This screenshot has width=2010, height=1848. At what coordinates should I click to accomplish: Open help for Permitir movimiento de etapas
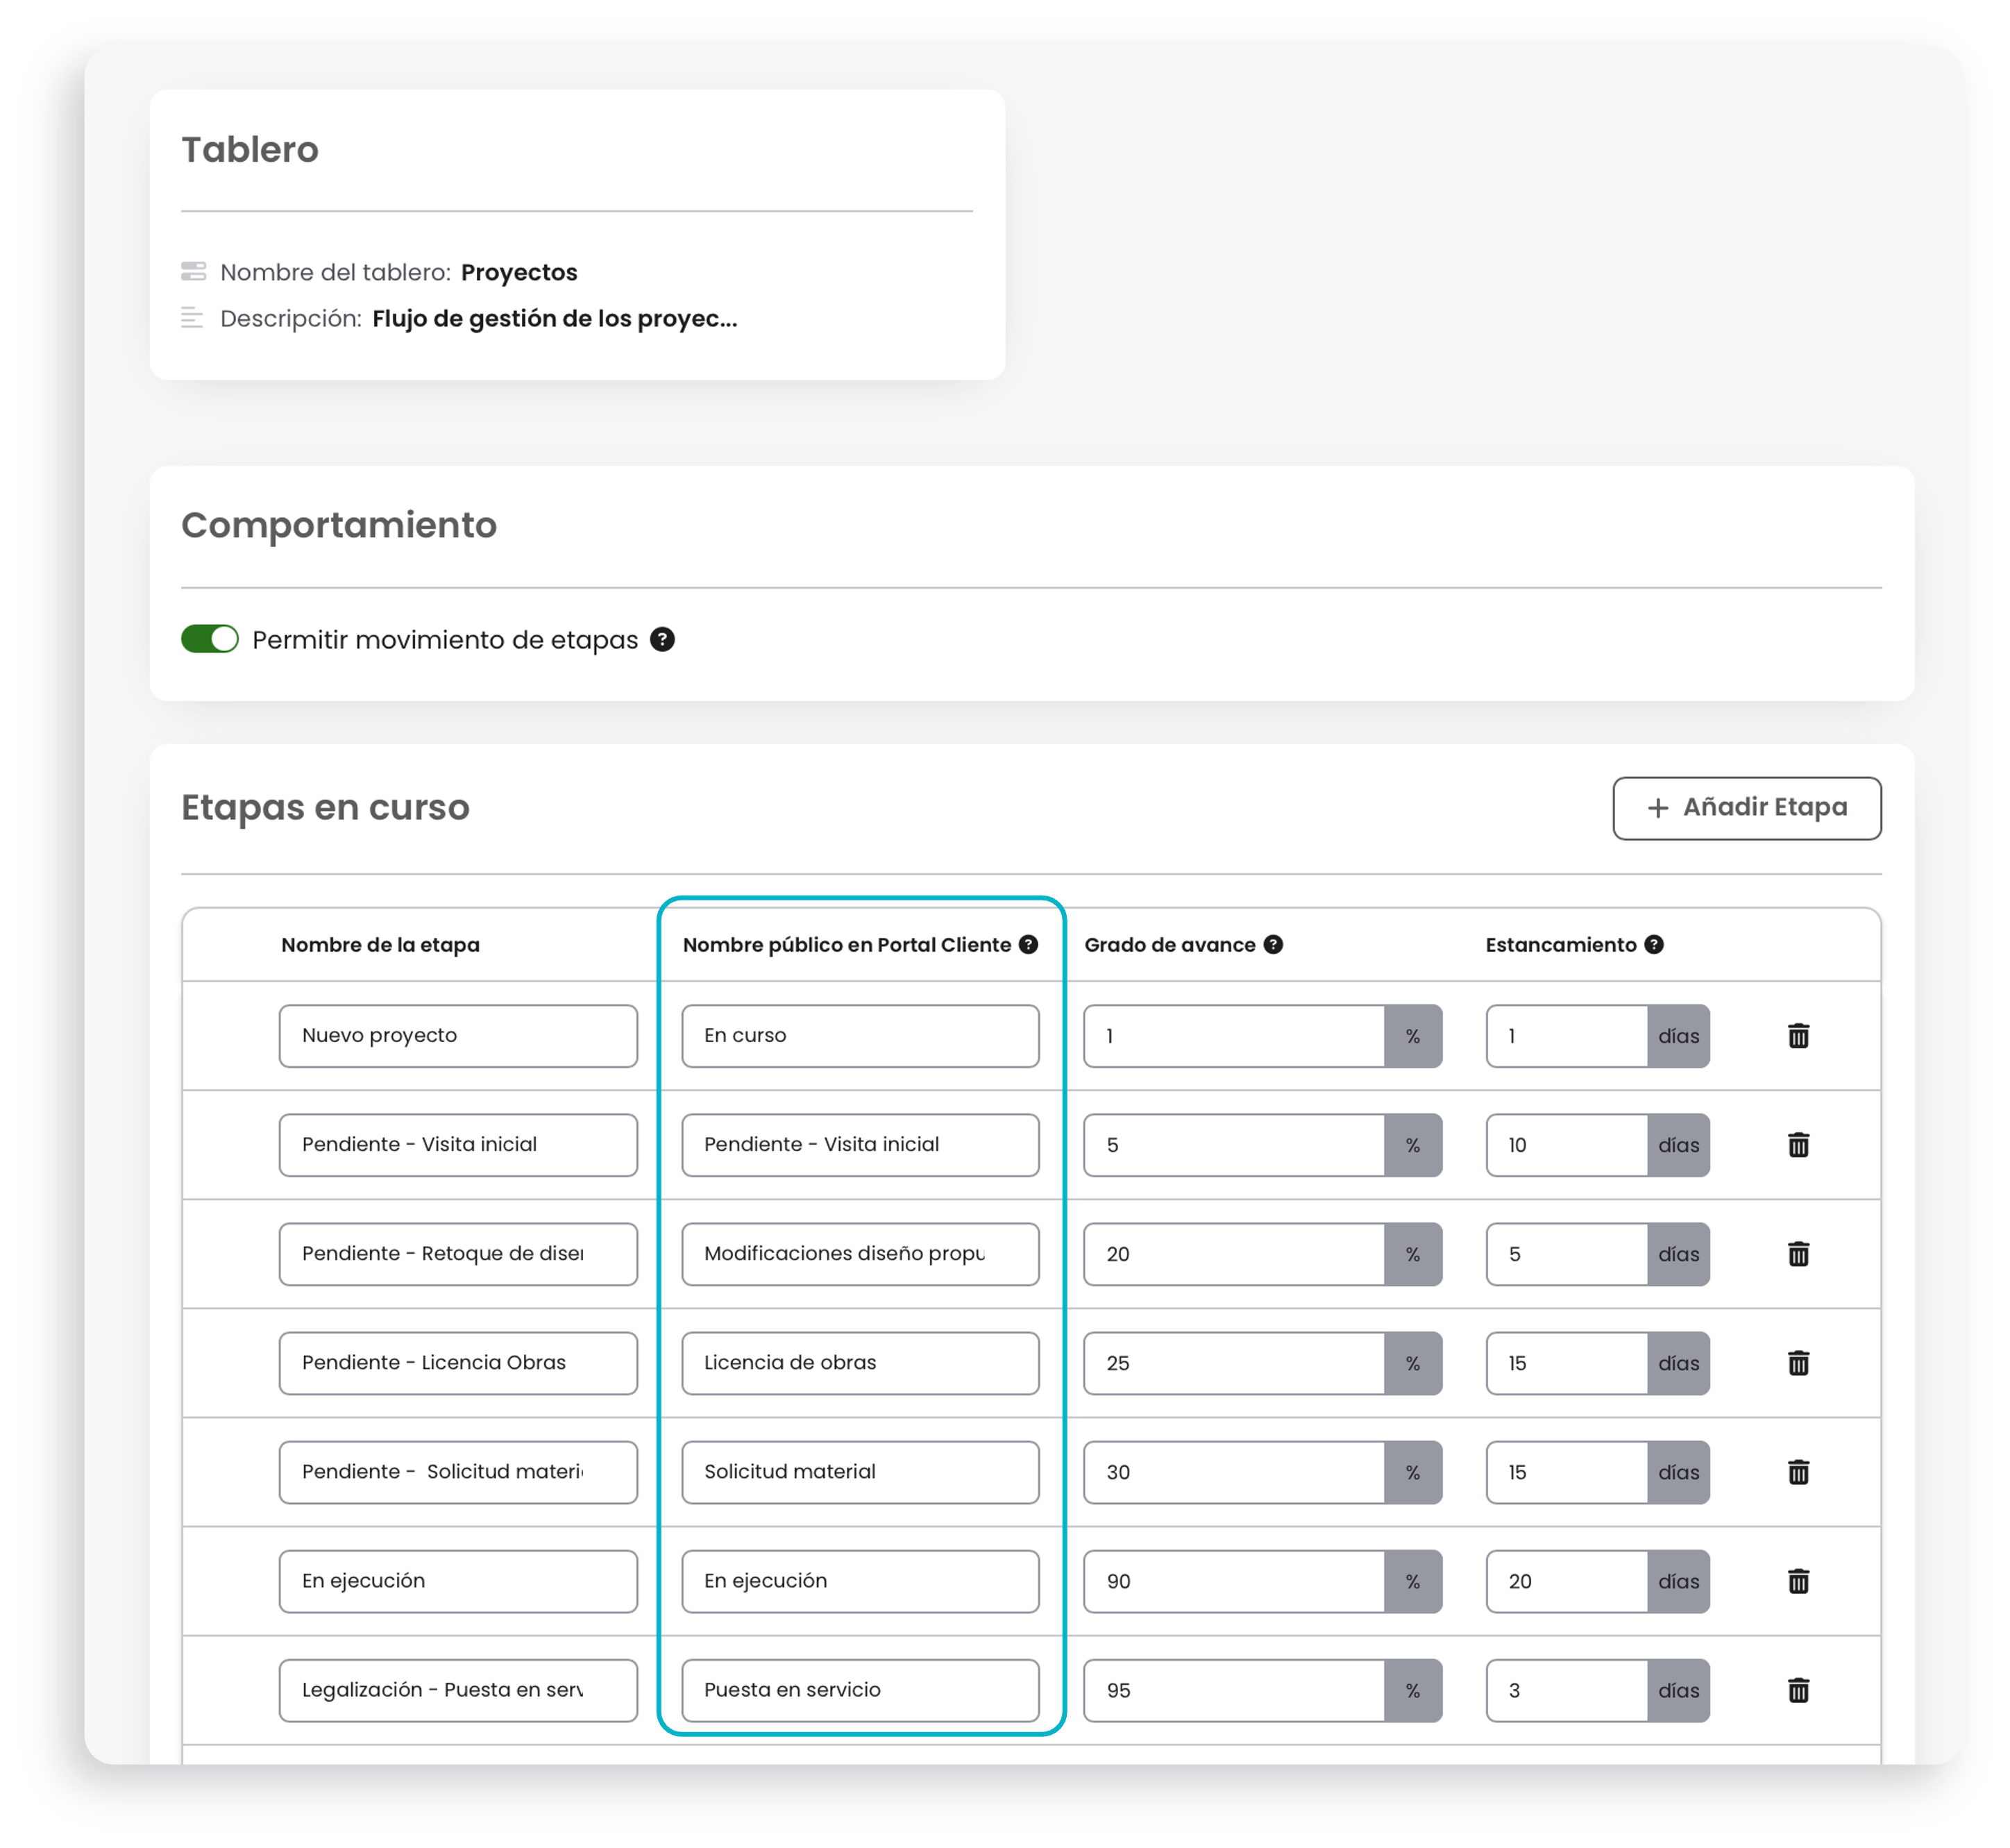662,639
